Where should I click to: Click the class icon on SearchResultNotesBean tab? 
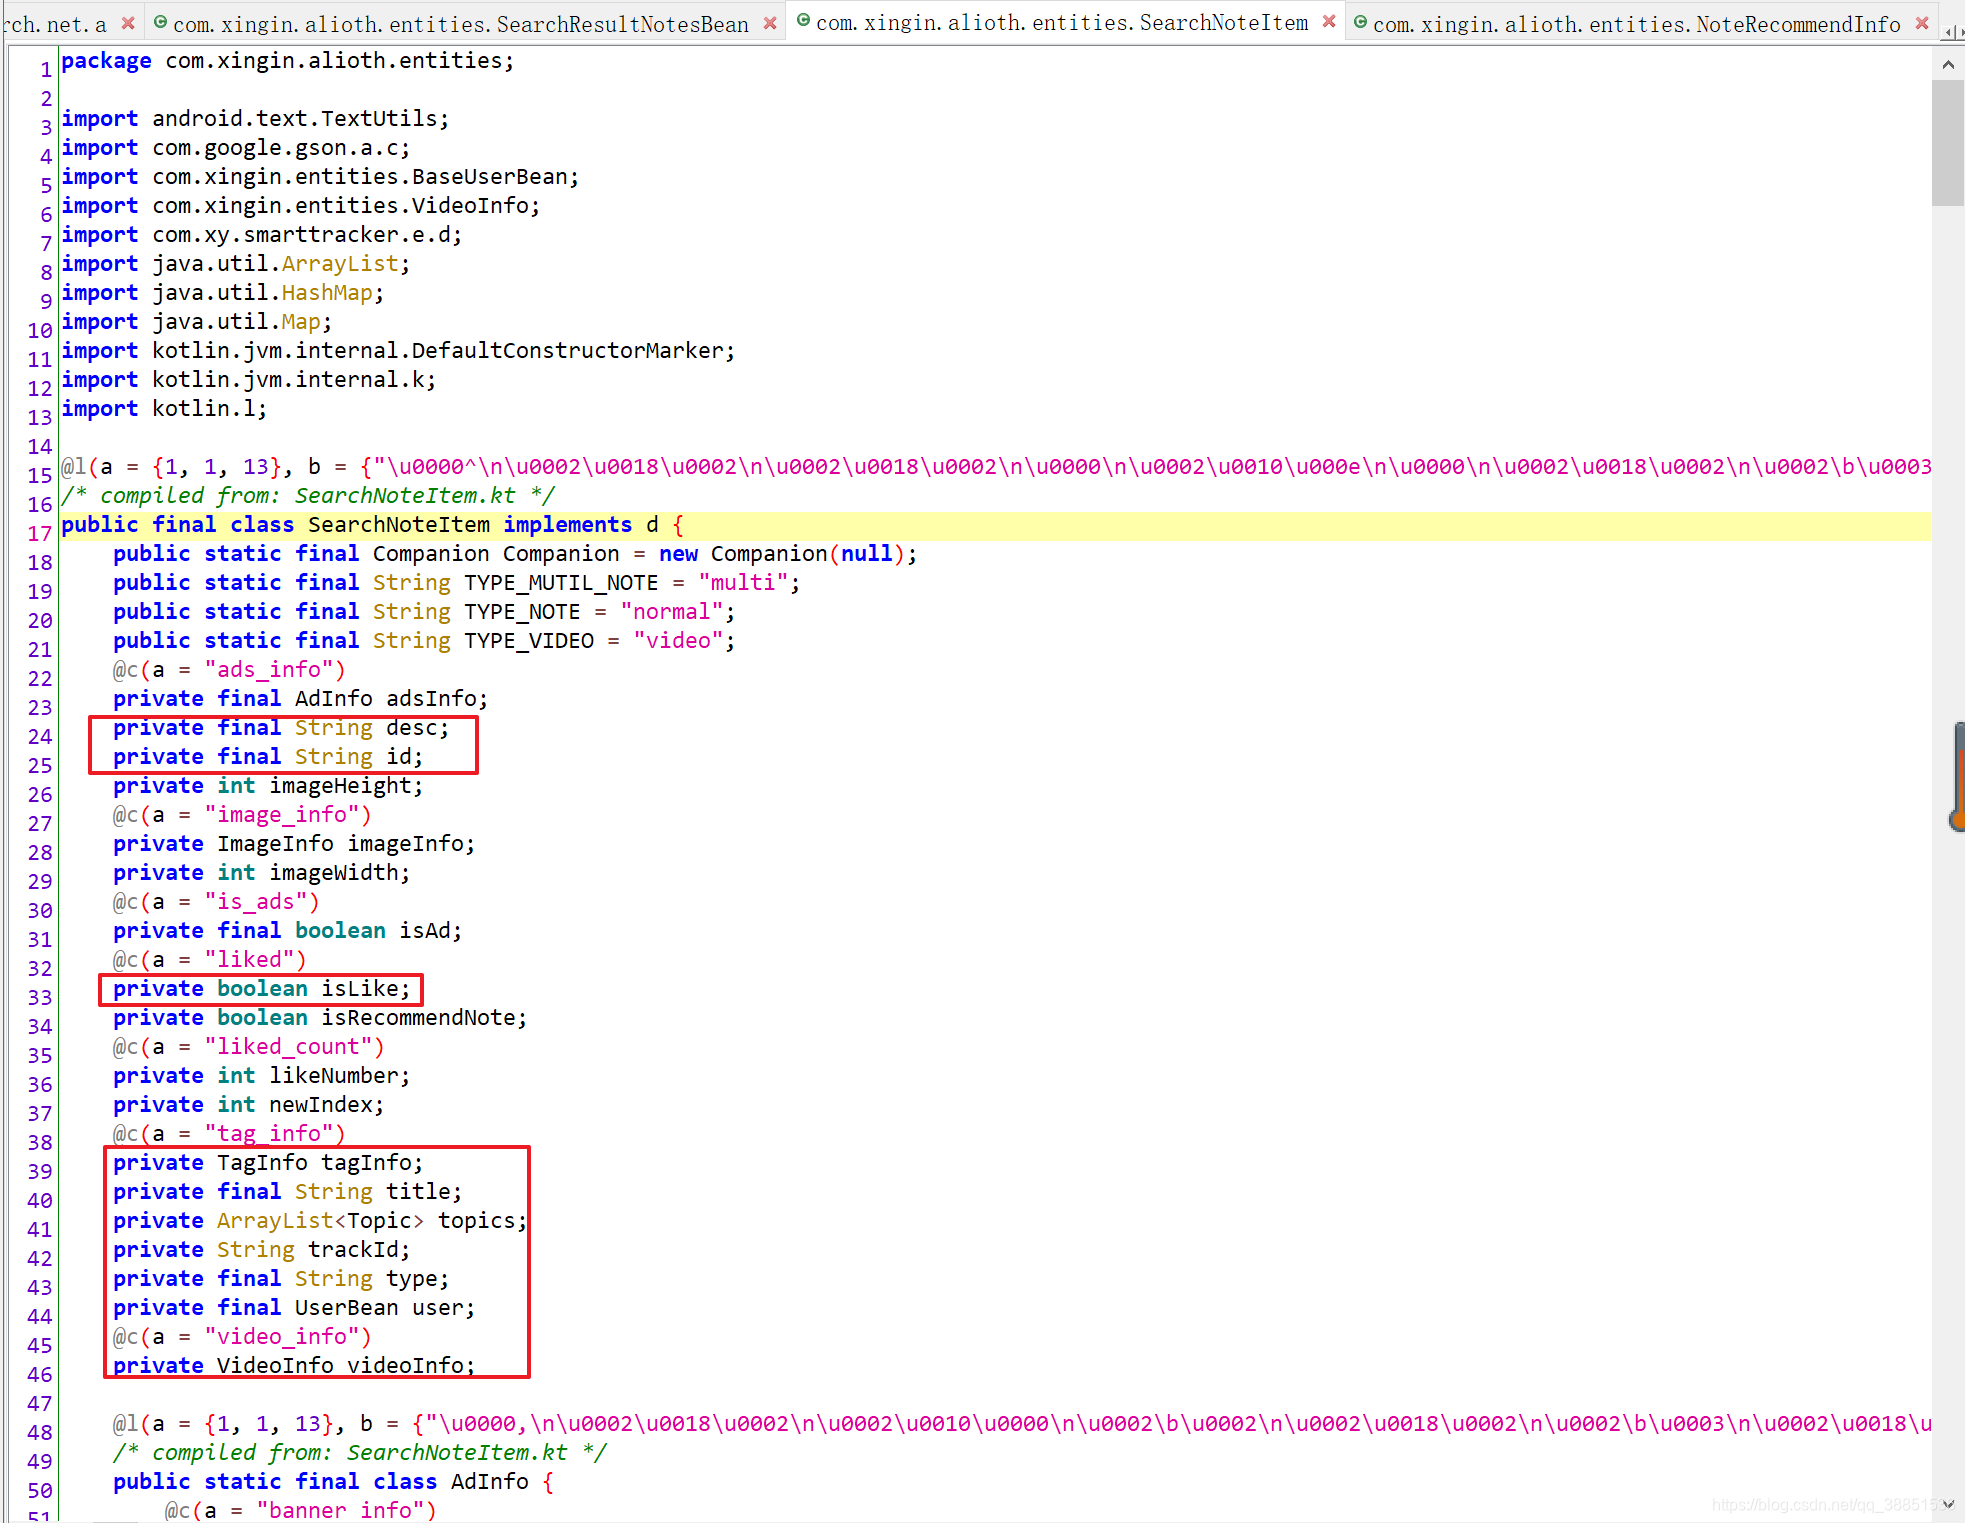(x=160, y=22)
